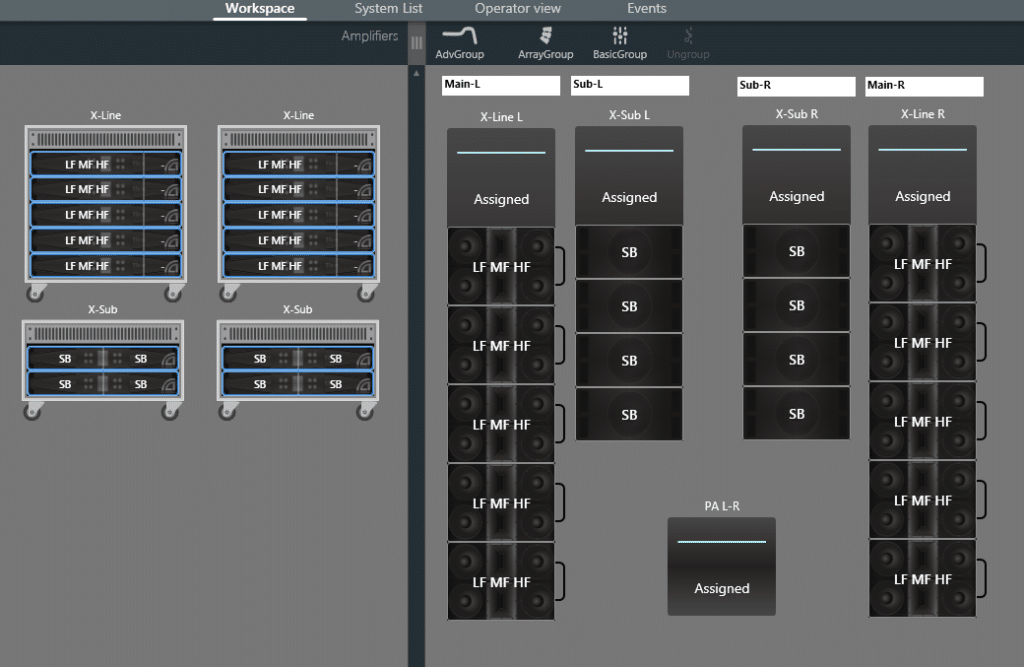1024x667 pixels.
Task: Click the scroll up arrow beside the workspace
Action: 417,73
